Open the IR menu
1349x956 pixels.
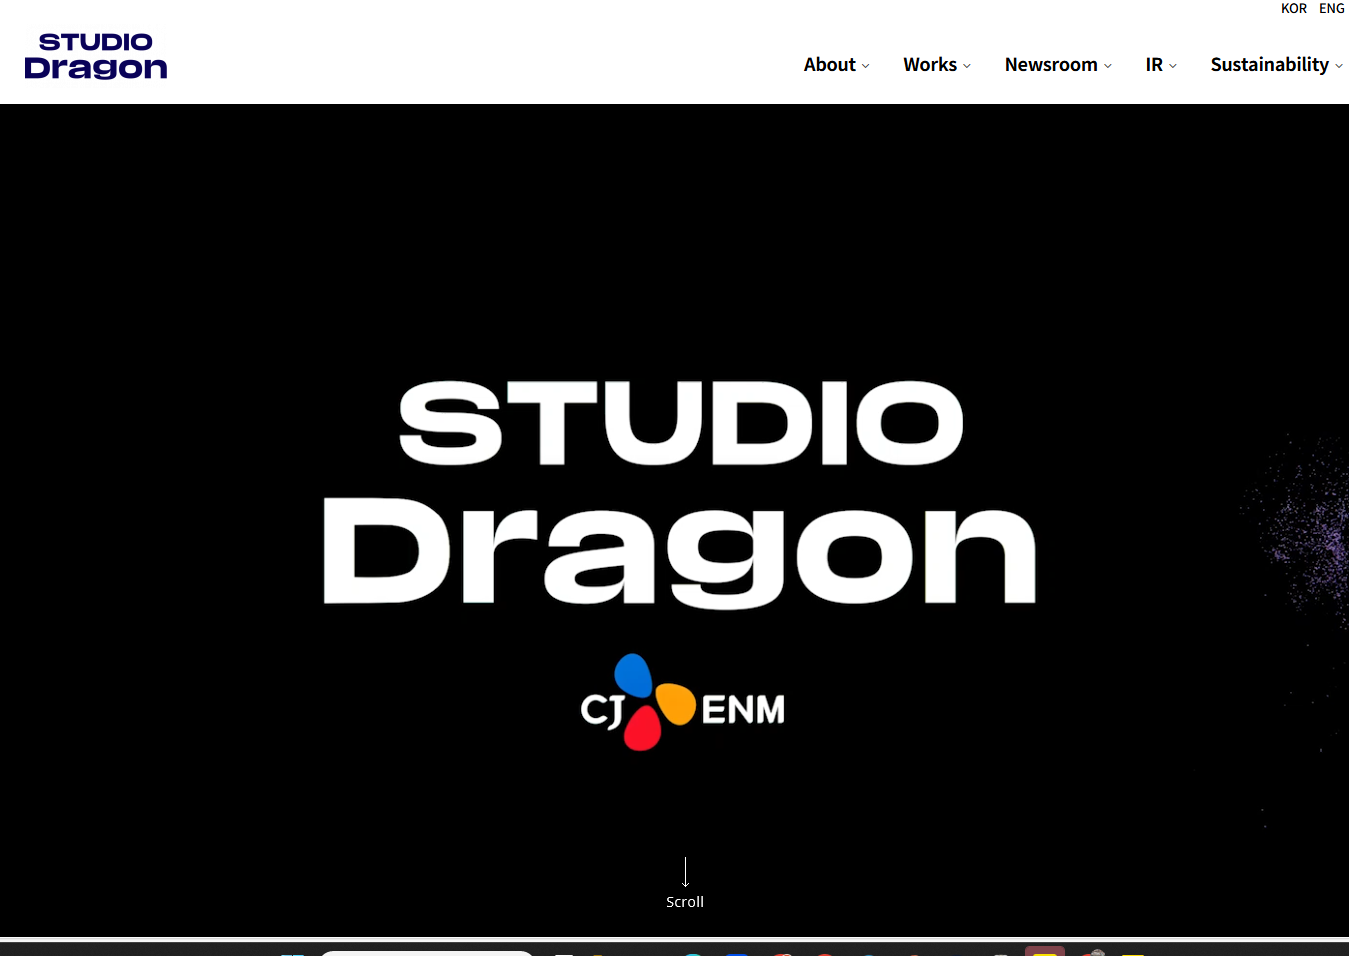1154,65
